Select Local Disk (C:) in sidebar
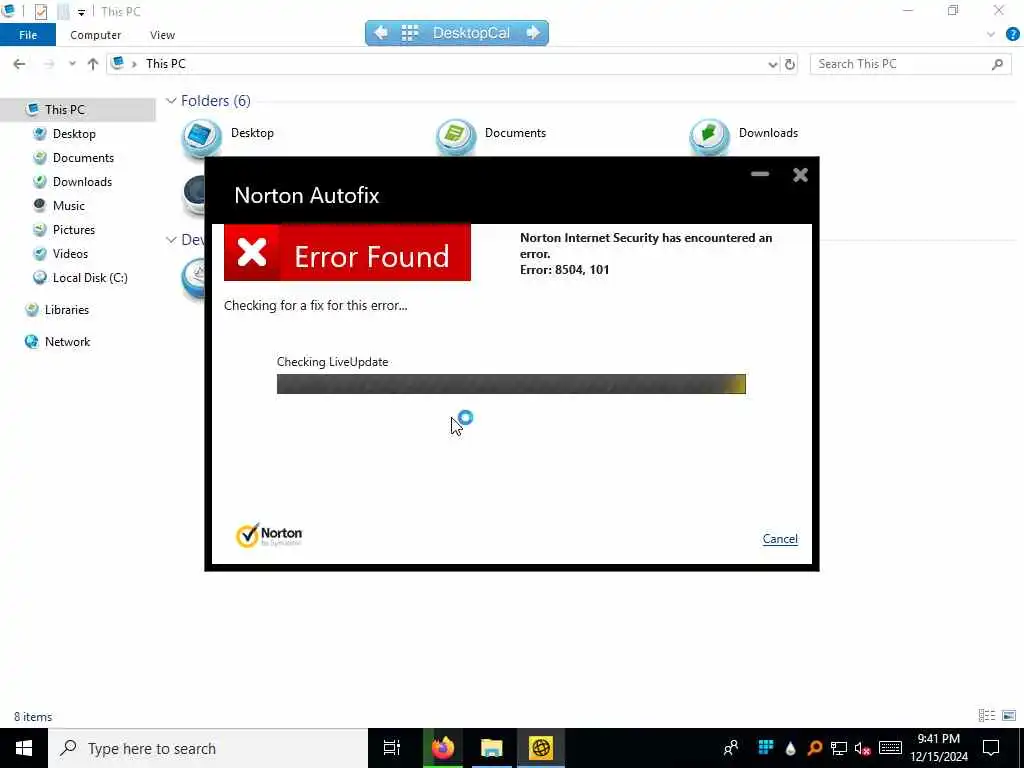The image size is (1024, 768). (x=90, y=278)
